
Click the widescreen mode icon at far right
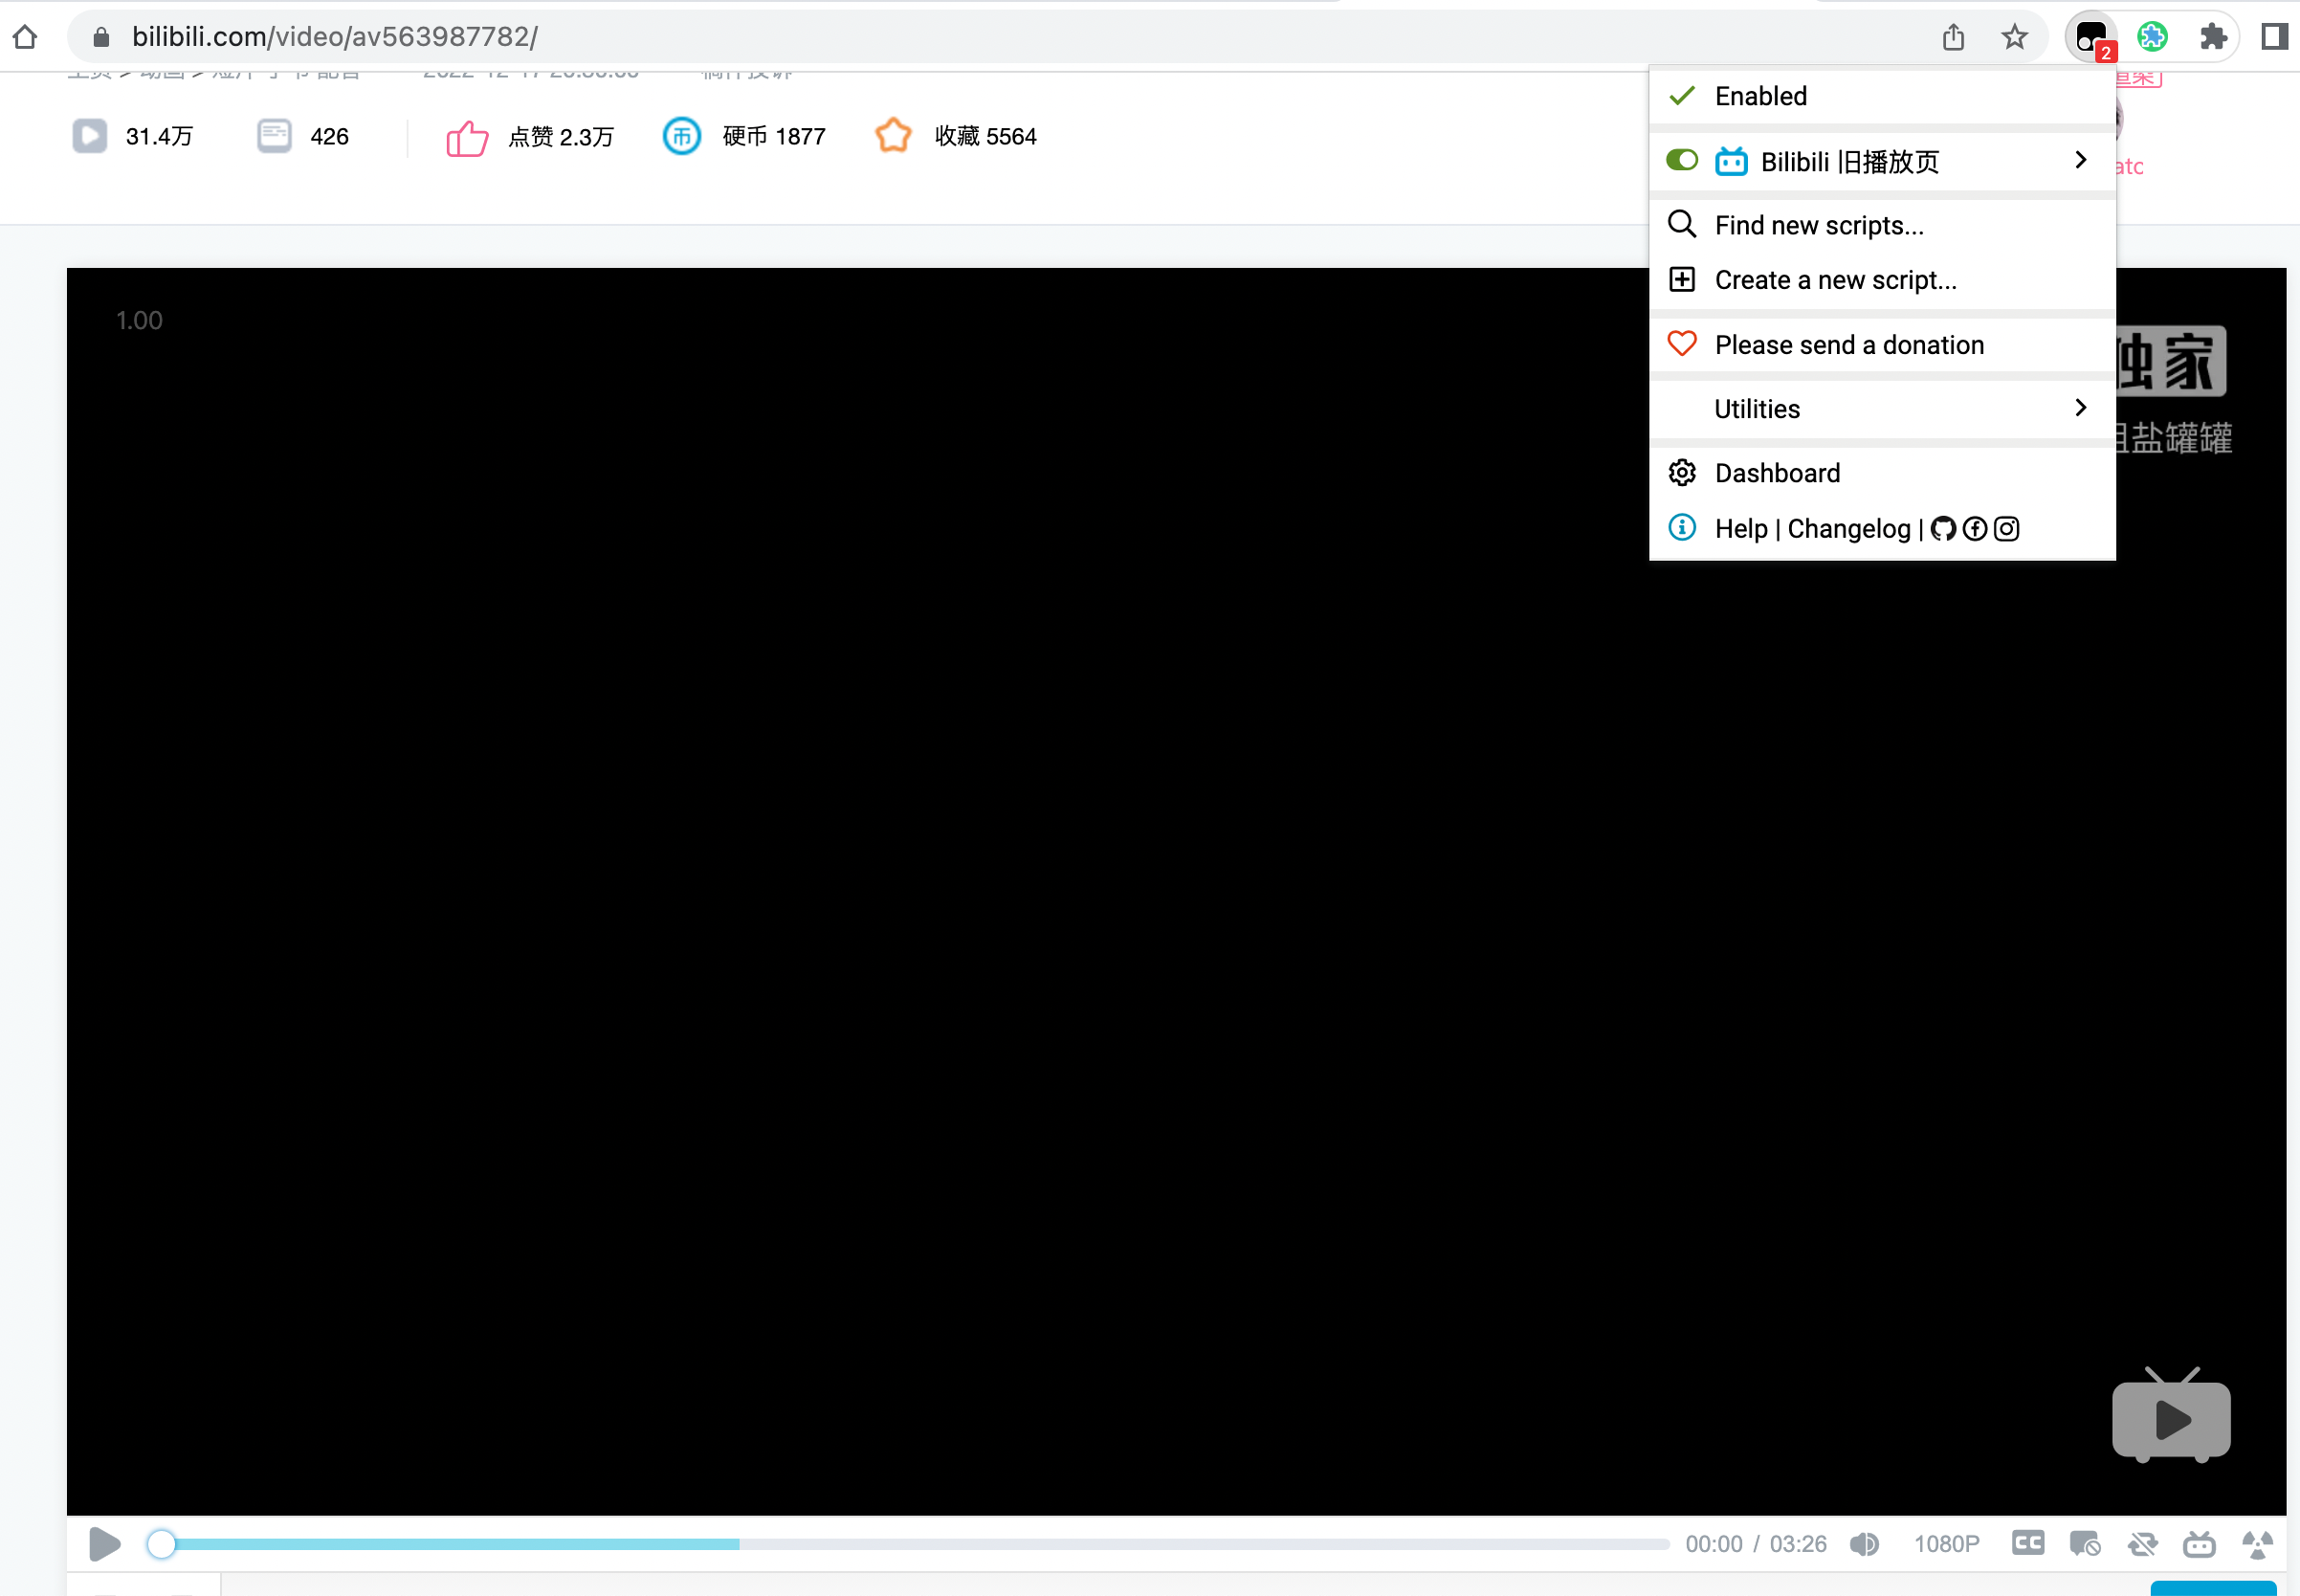point(2258,1543)
